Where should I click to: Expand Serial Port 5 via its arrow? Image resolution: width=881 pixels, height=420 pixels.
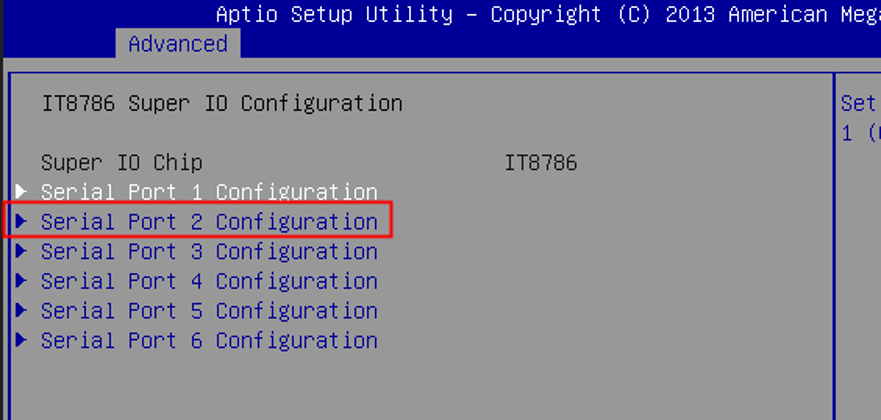pyautogui.click(x=21, y=310)
